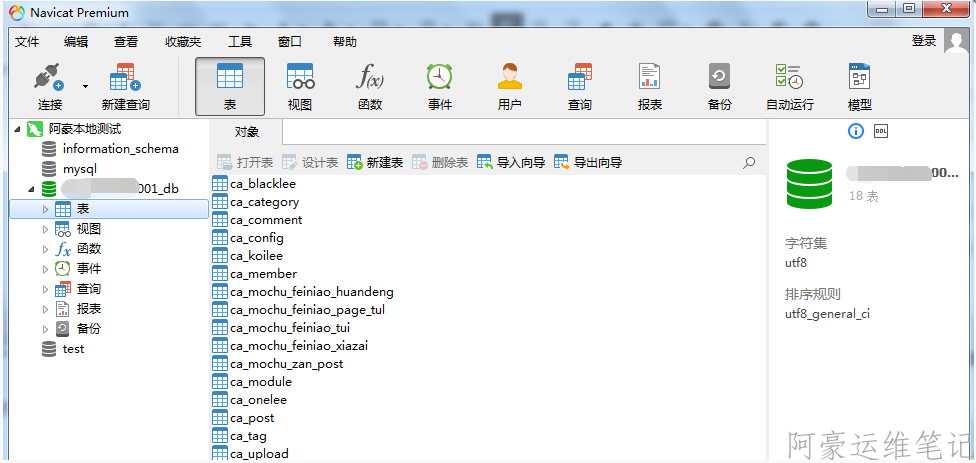Expand the 视图 tree node arrow

point(45,229)
